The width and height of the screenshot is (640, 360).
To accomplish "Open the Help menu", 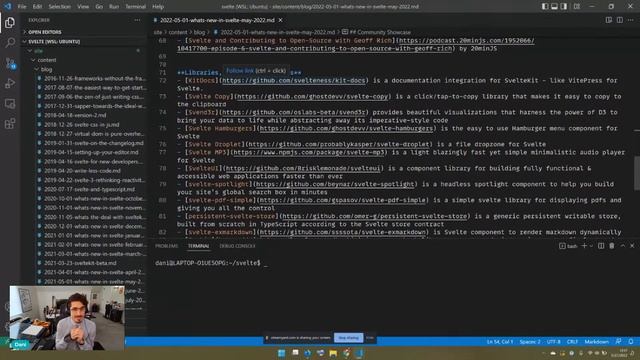I will (158, 7).
